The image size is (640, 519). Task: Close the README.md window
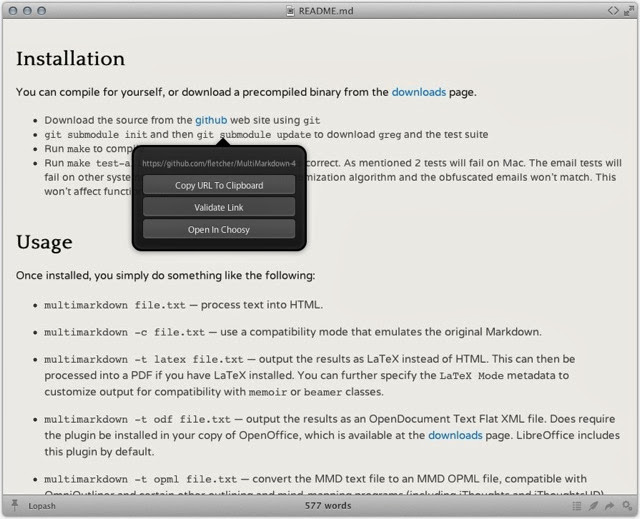(13, 11)
